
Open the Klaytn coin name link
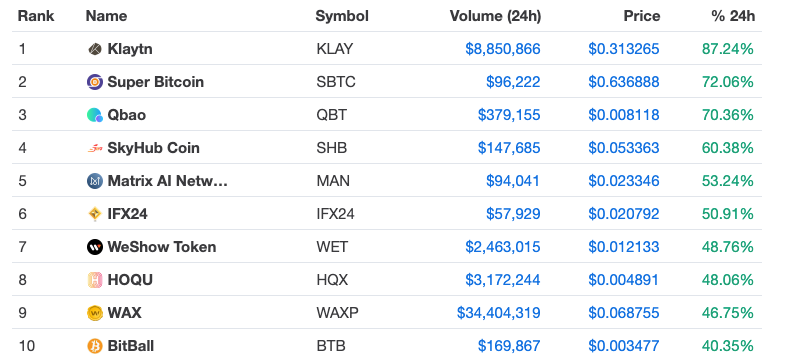pyautogui.click(x=130, y=49)
